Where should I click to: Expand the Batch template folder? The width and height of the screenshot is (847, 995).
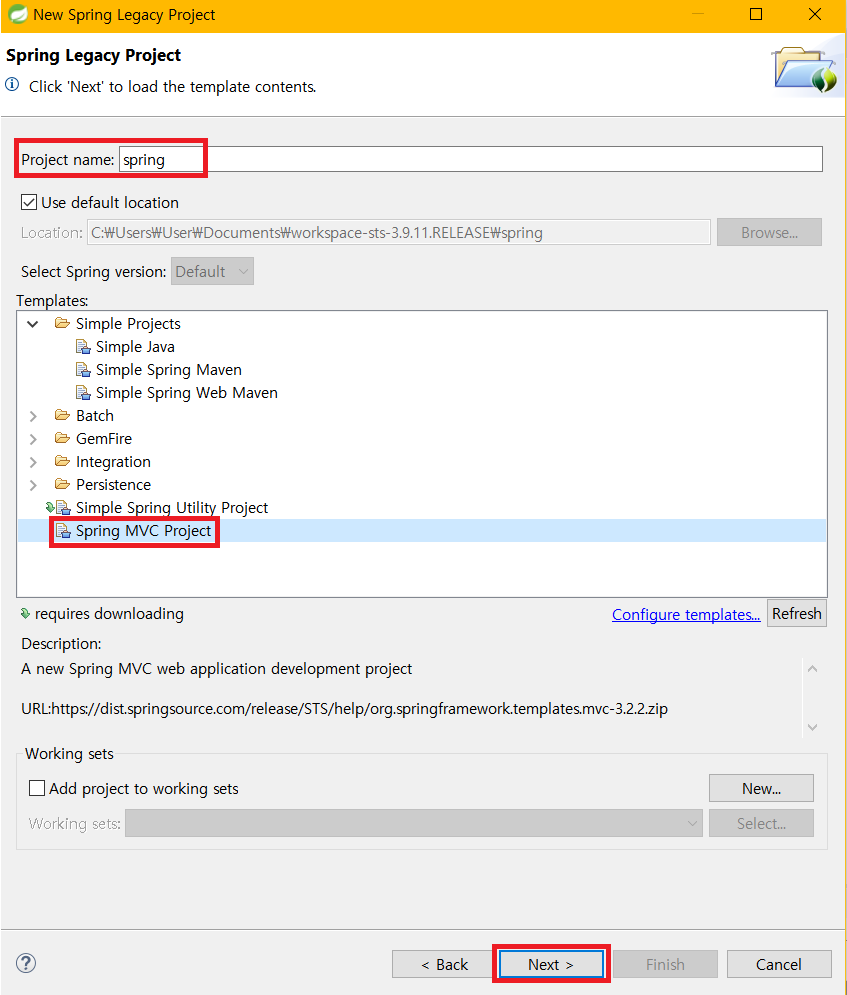click(33, 416)
